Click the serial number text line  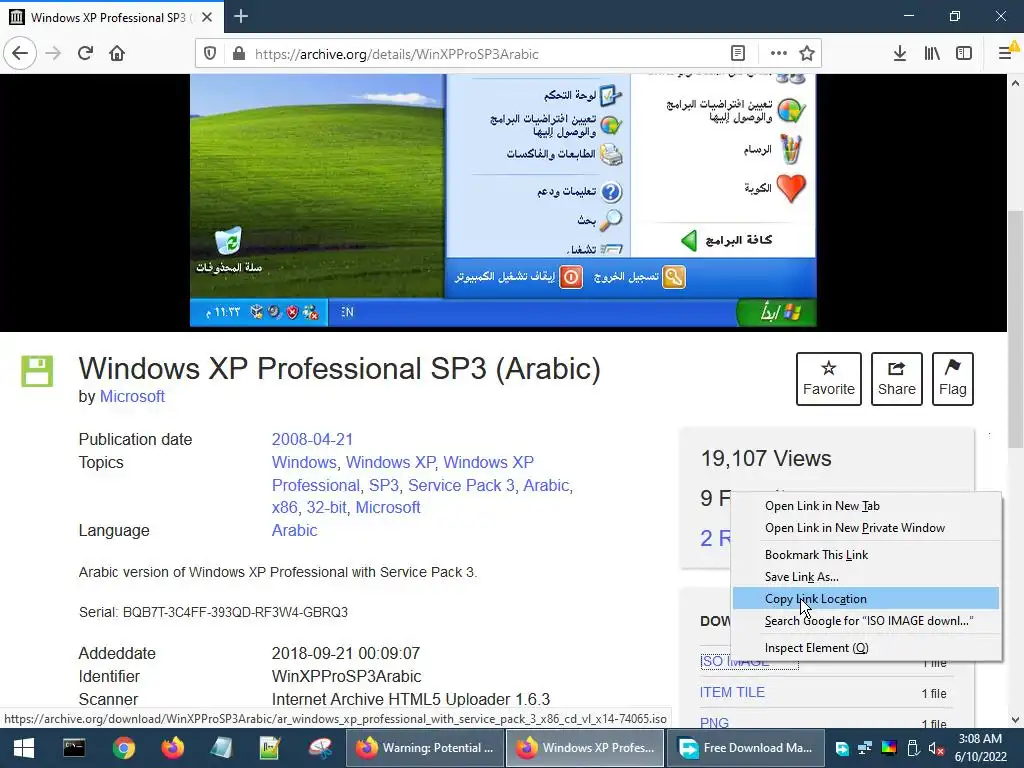click(213, 613)
